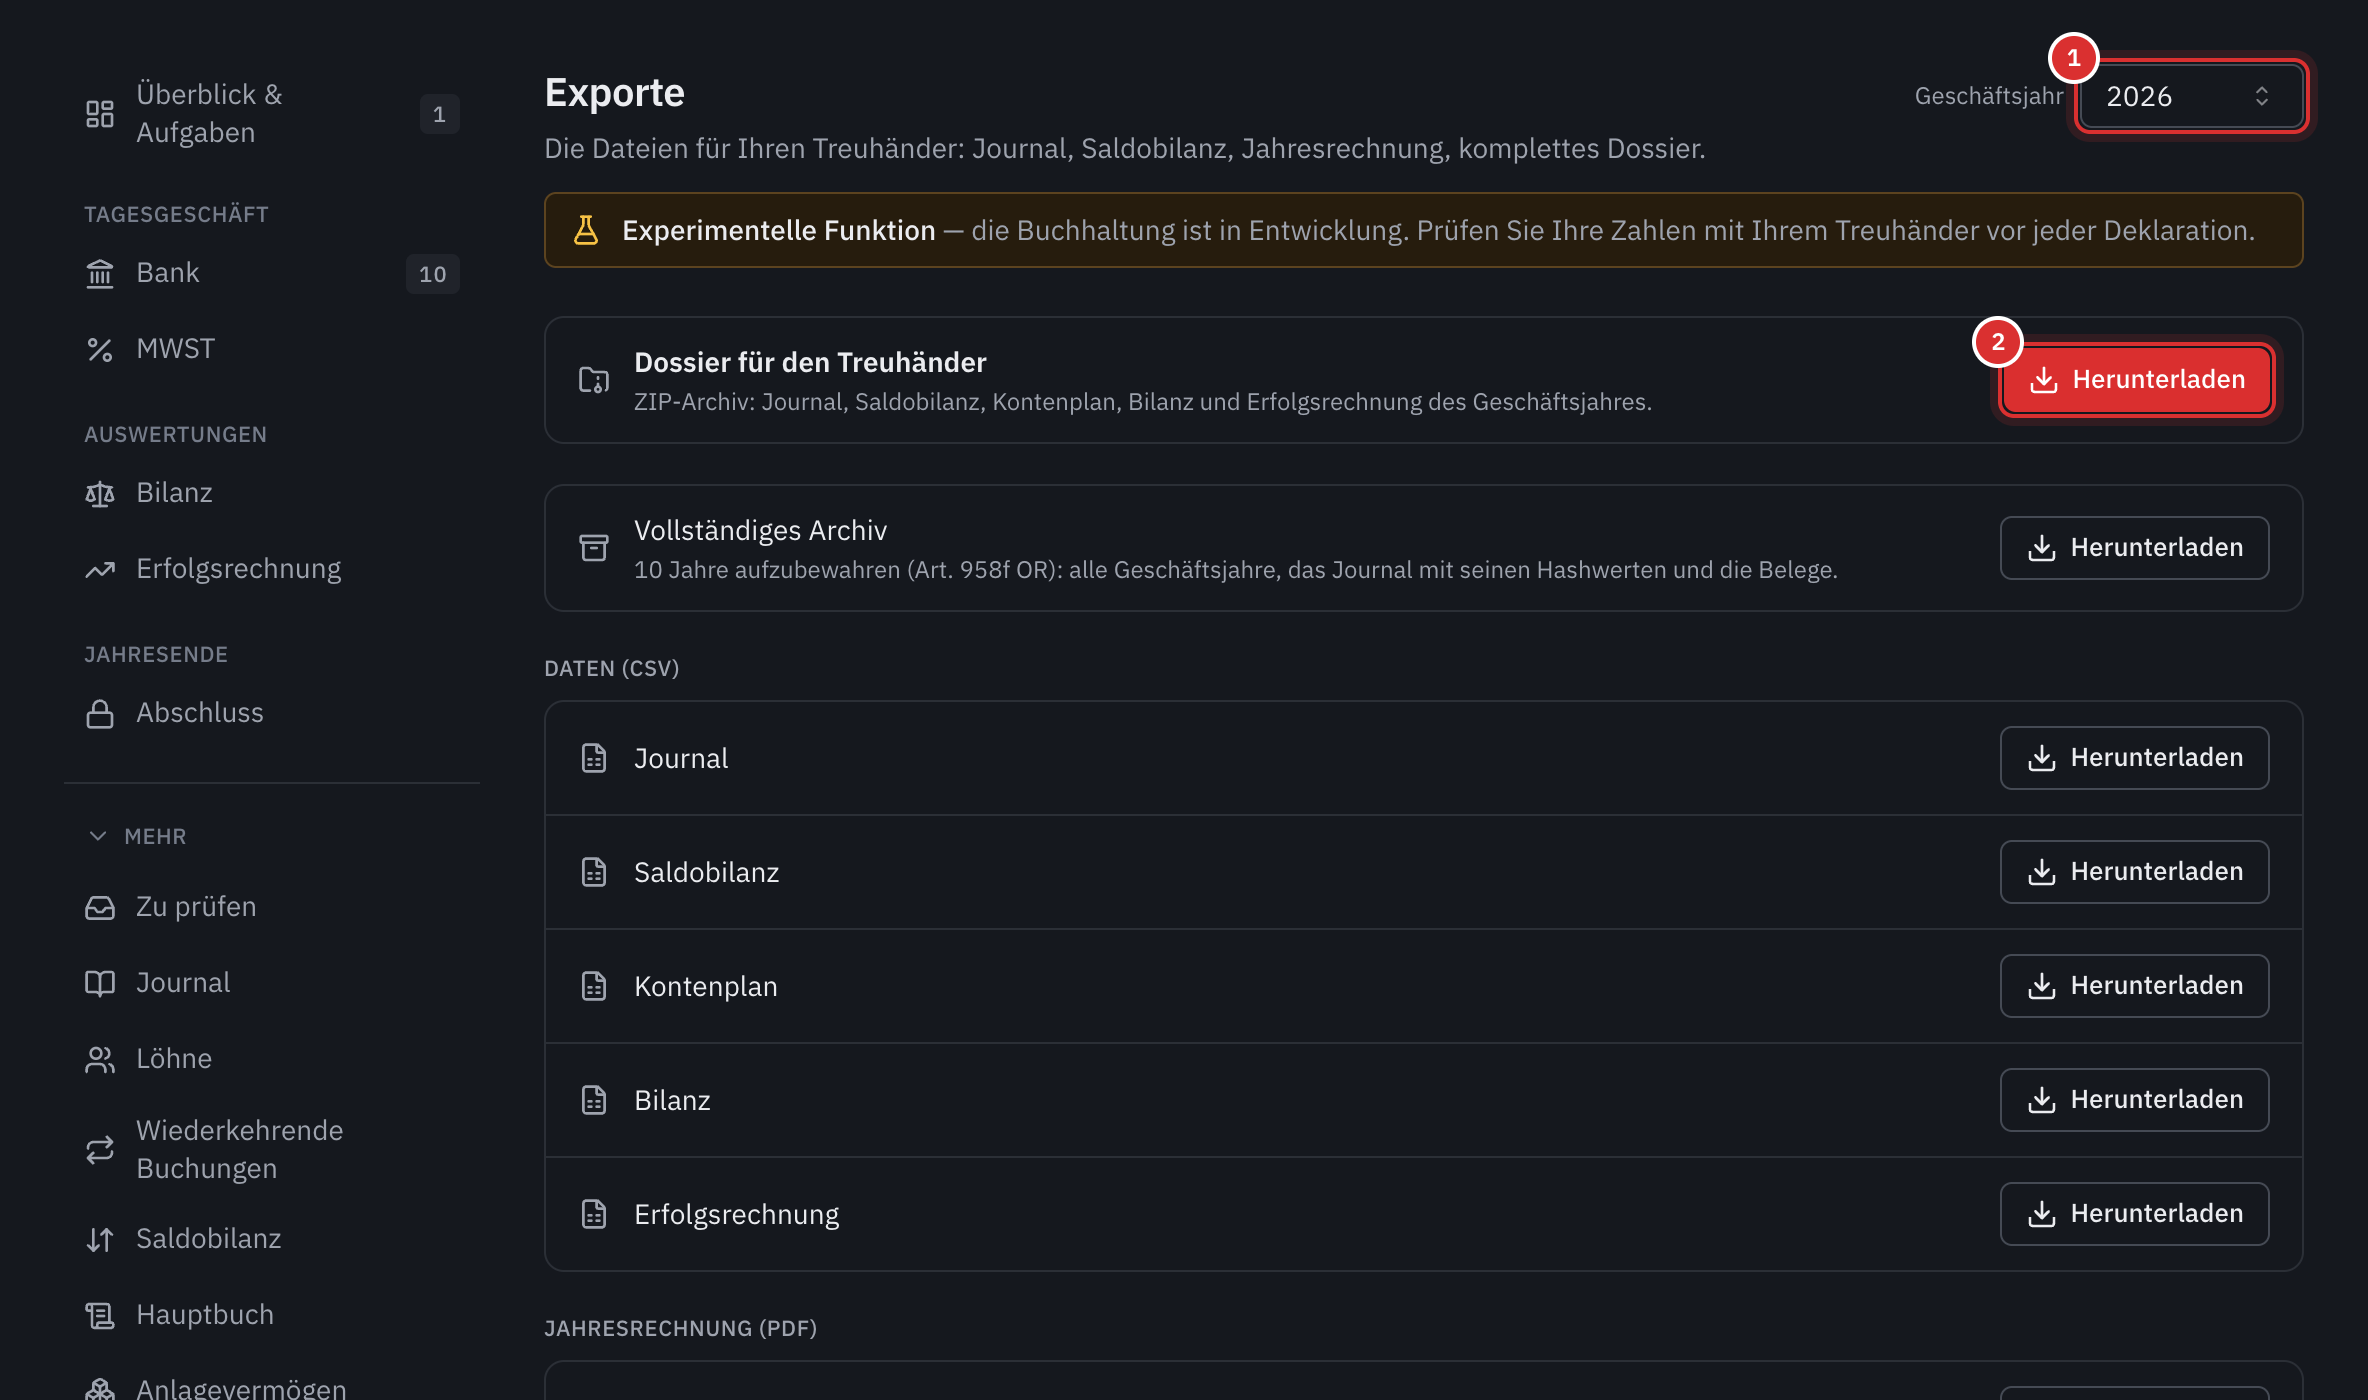This screenshot has height=1400, width=2368.
Task: Collapse the MEHR sidebar section
Action: point(137,836)
